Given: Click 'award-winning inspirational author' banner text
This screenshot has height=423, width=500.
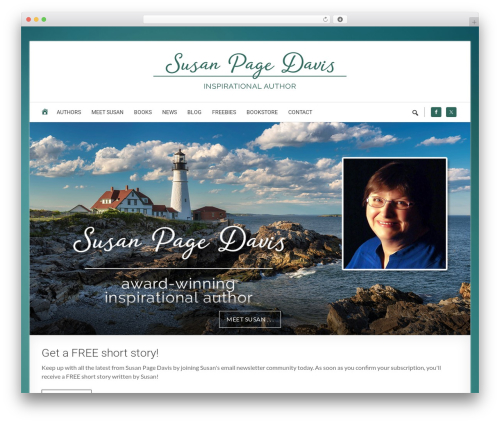Looking at the screenshot, I should tap(178, 291).
